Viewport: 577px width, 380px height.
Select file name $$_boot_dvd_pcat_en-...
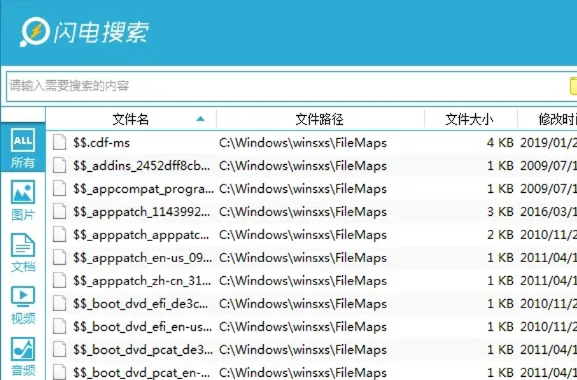click(142, 373)
